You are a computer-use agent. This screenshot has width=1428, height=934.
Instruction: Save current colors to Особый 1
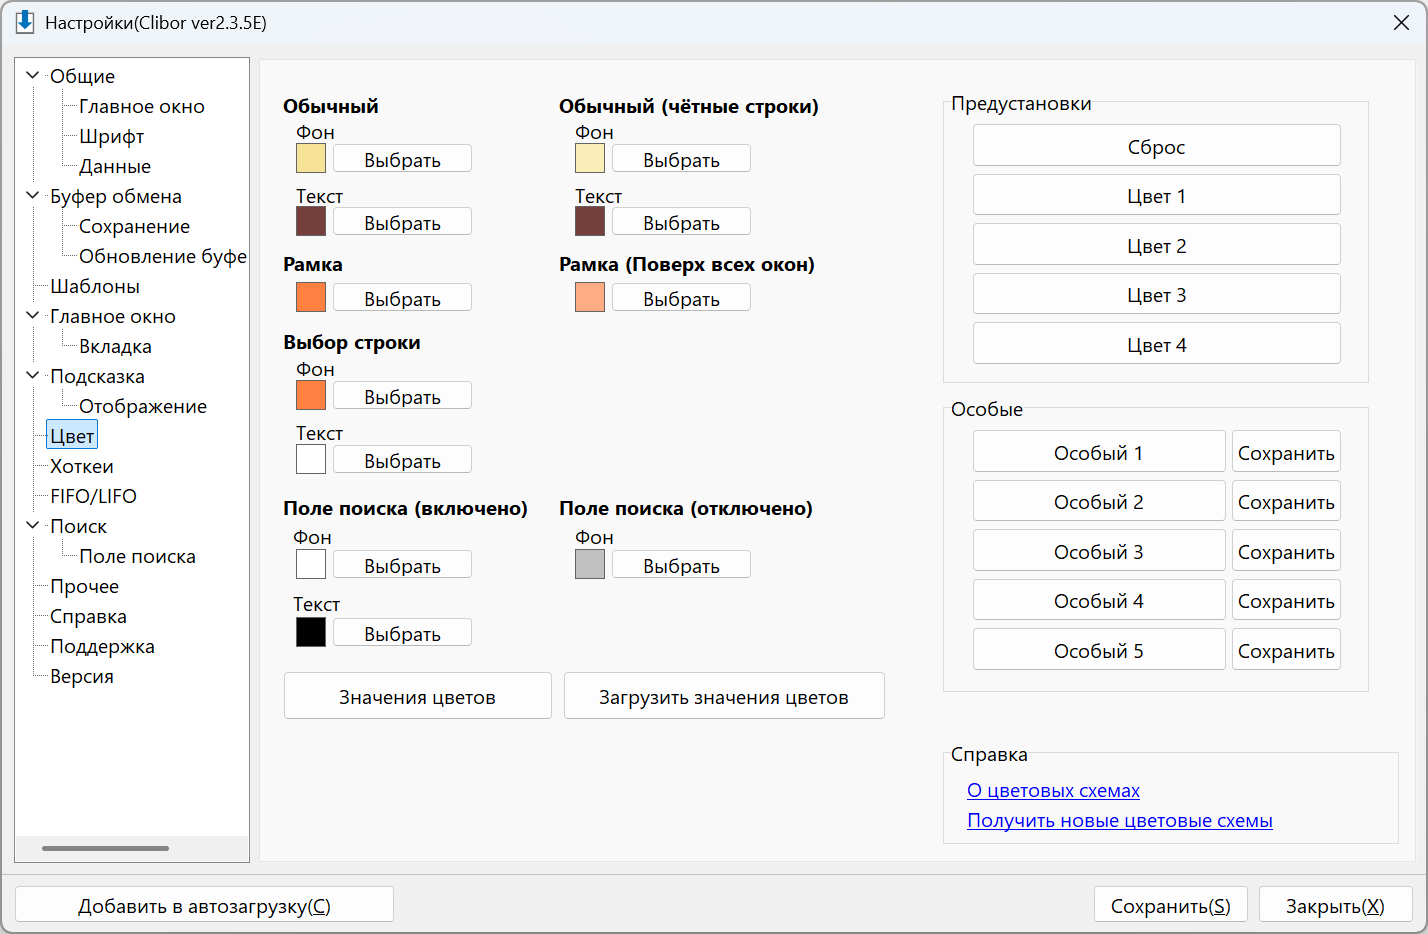click(x=1286, y=452)
